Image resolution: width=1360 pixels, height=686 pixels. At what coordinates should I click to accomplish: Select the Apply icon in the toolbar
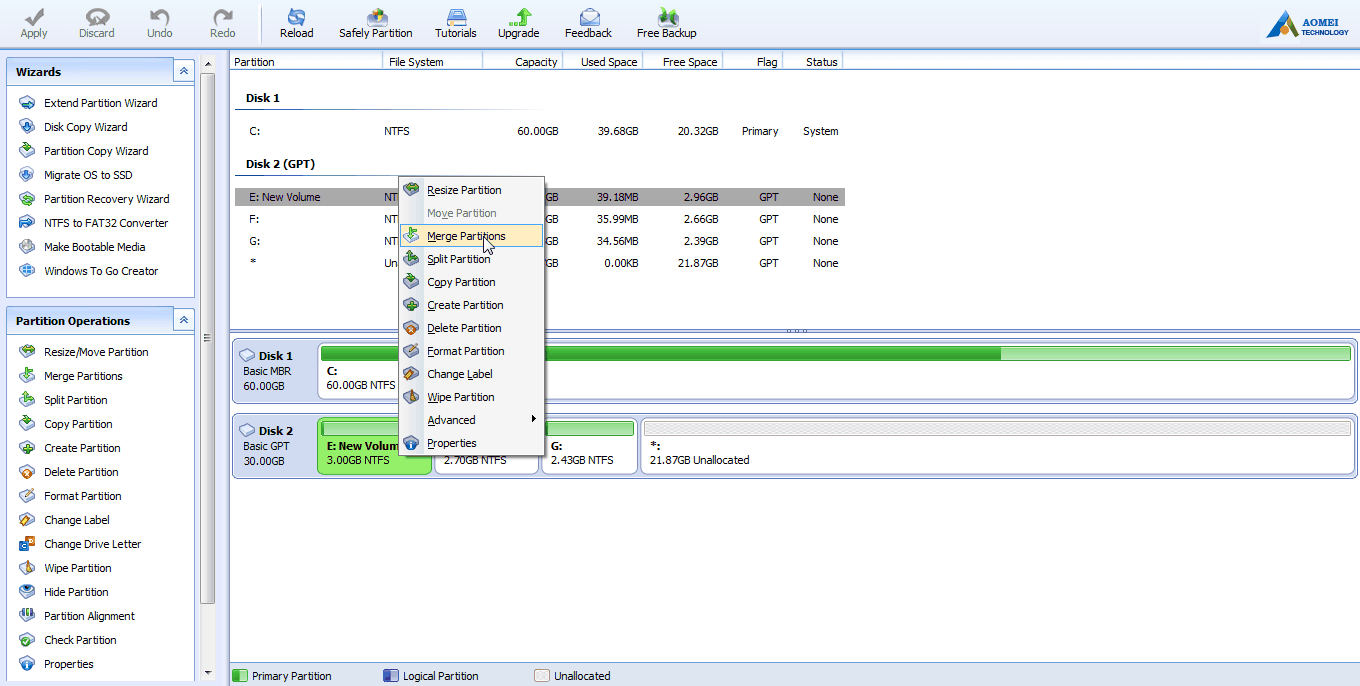pyautogui.click(x=33, y=22)
